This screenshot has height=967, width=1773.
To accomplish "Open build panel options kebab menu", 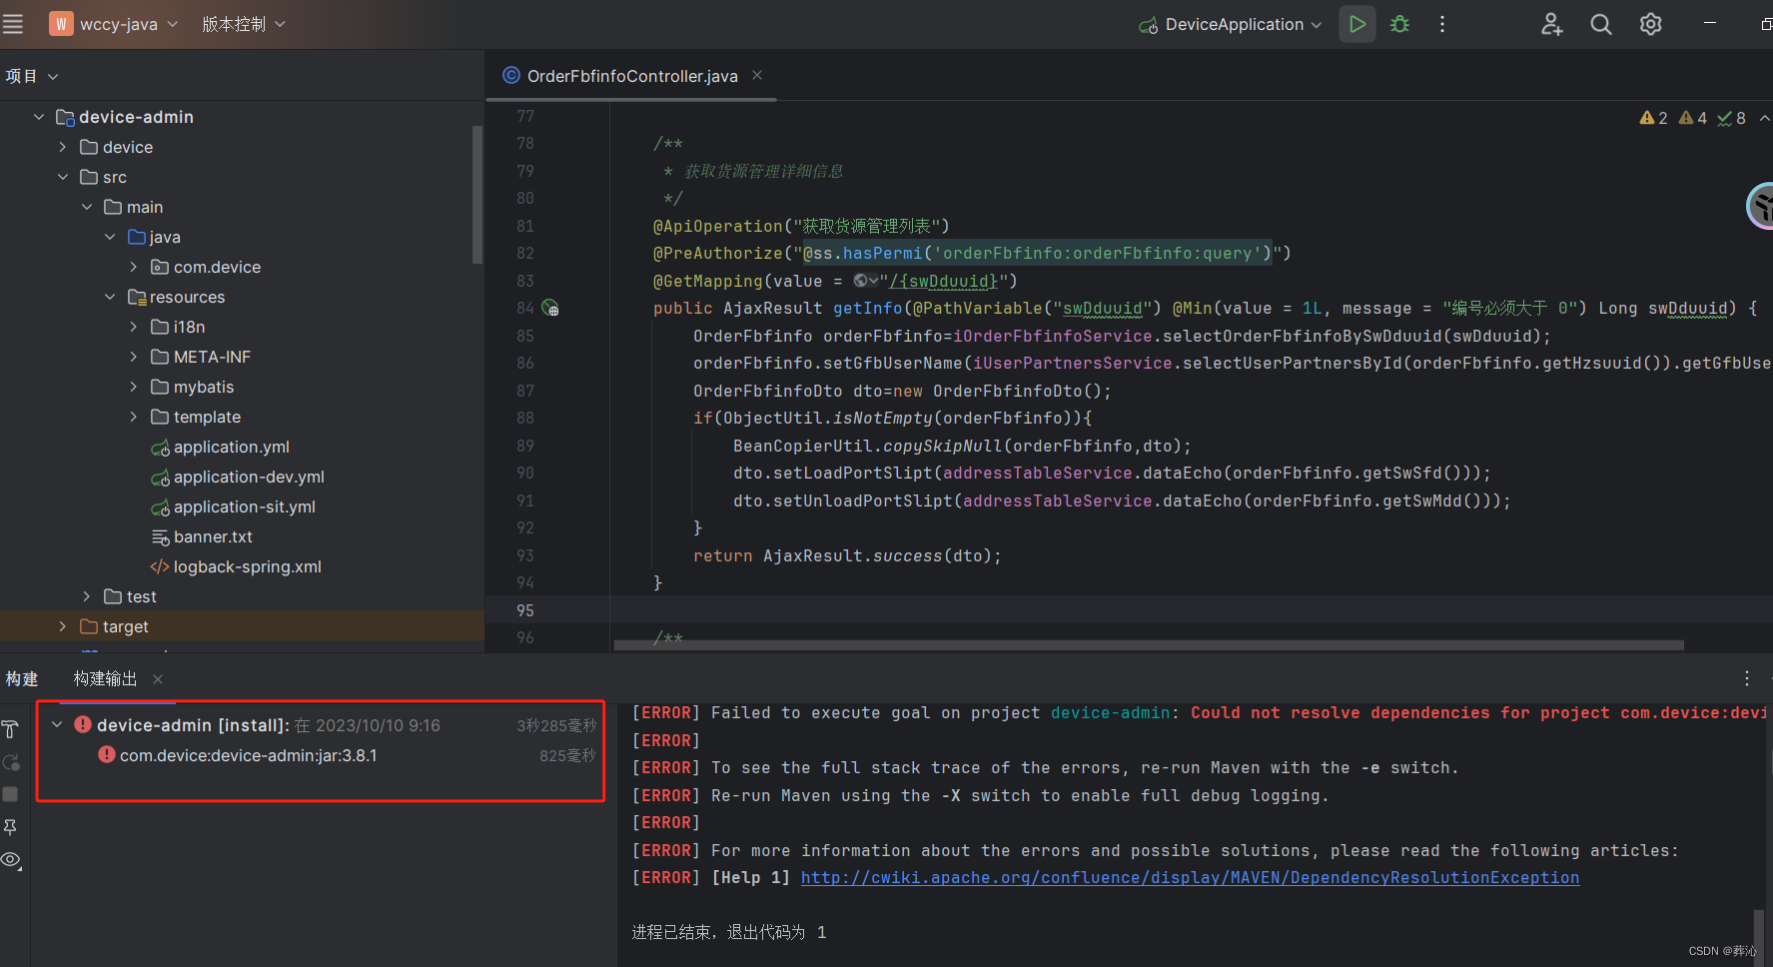I will tap(1747, 679).
